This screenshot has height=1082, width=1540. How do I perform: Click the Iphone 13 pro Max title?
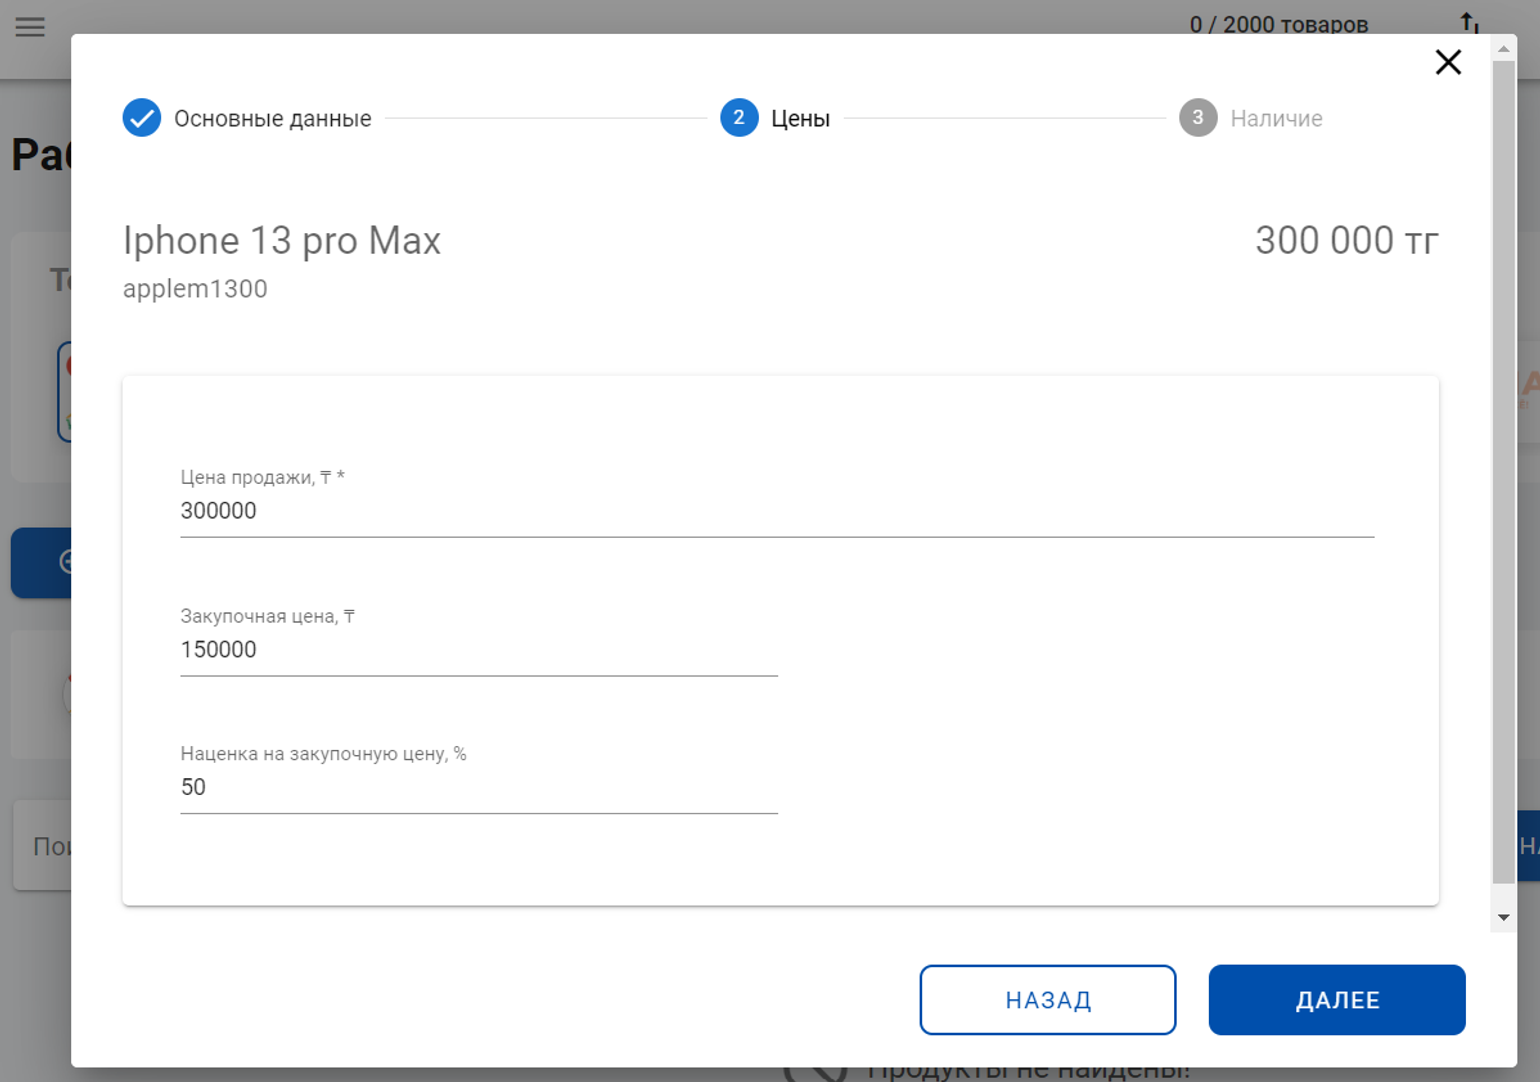coord(282,241)
